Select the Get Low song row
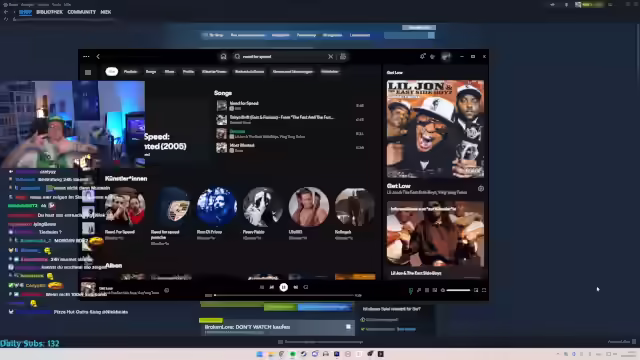This screenshot has width=640, height=360. point(290,133)
